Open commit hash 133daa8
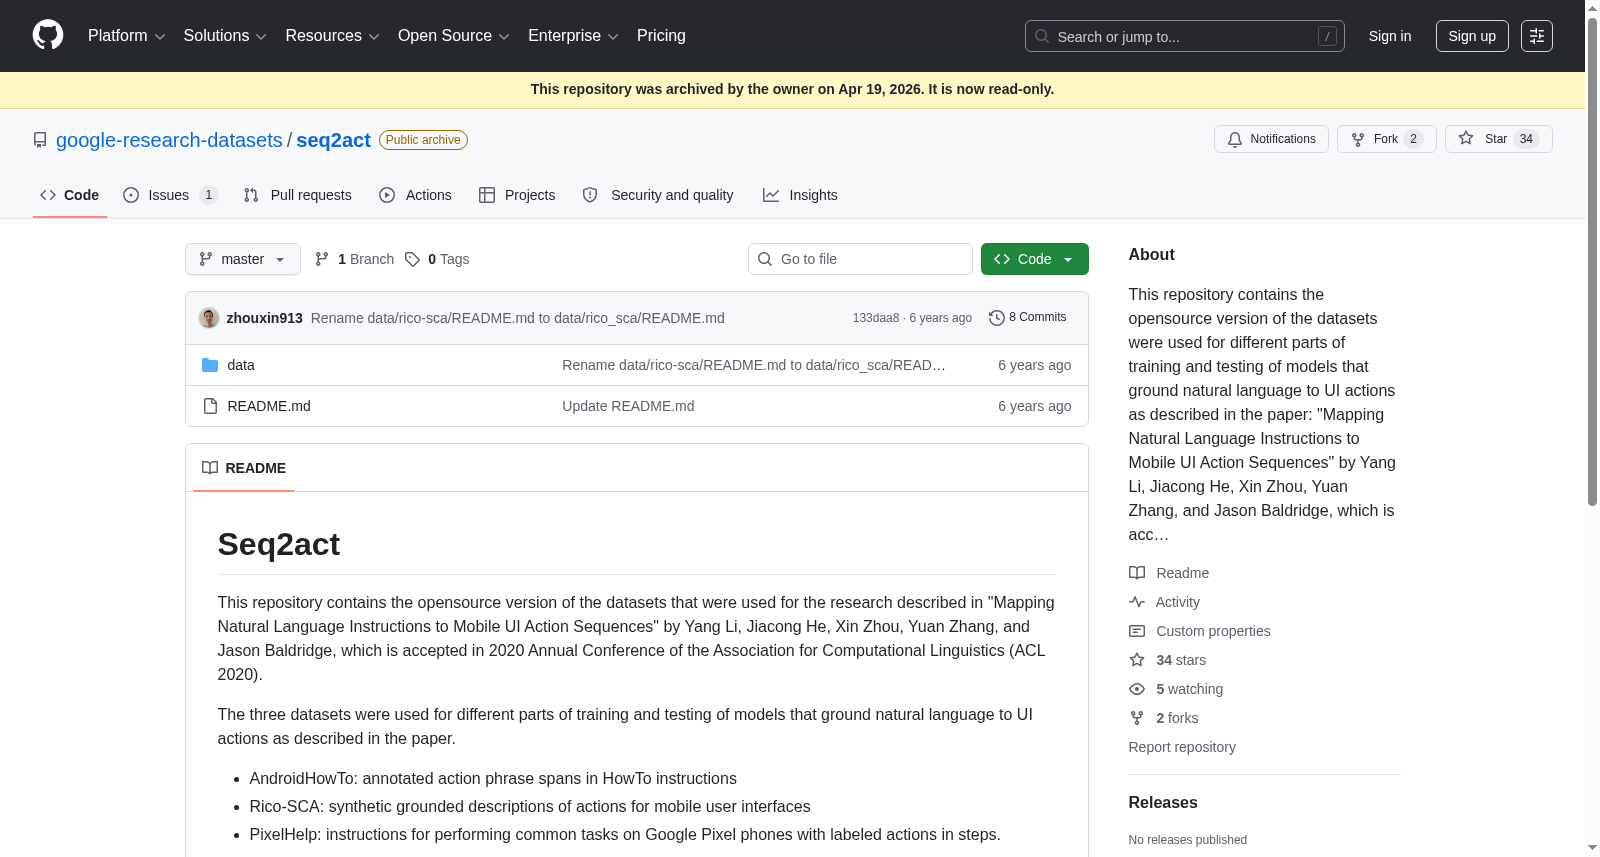 pyautogui.click(x=876, y=318)
